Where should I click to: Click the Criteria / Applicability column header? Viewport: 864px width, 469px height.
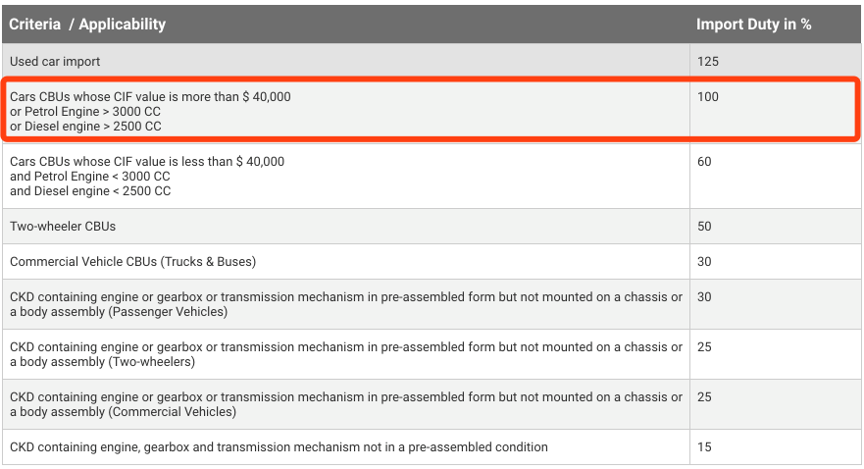click(x=88, y=24)
